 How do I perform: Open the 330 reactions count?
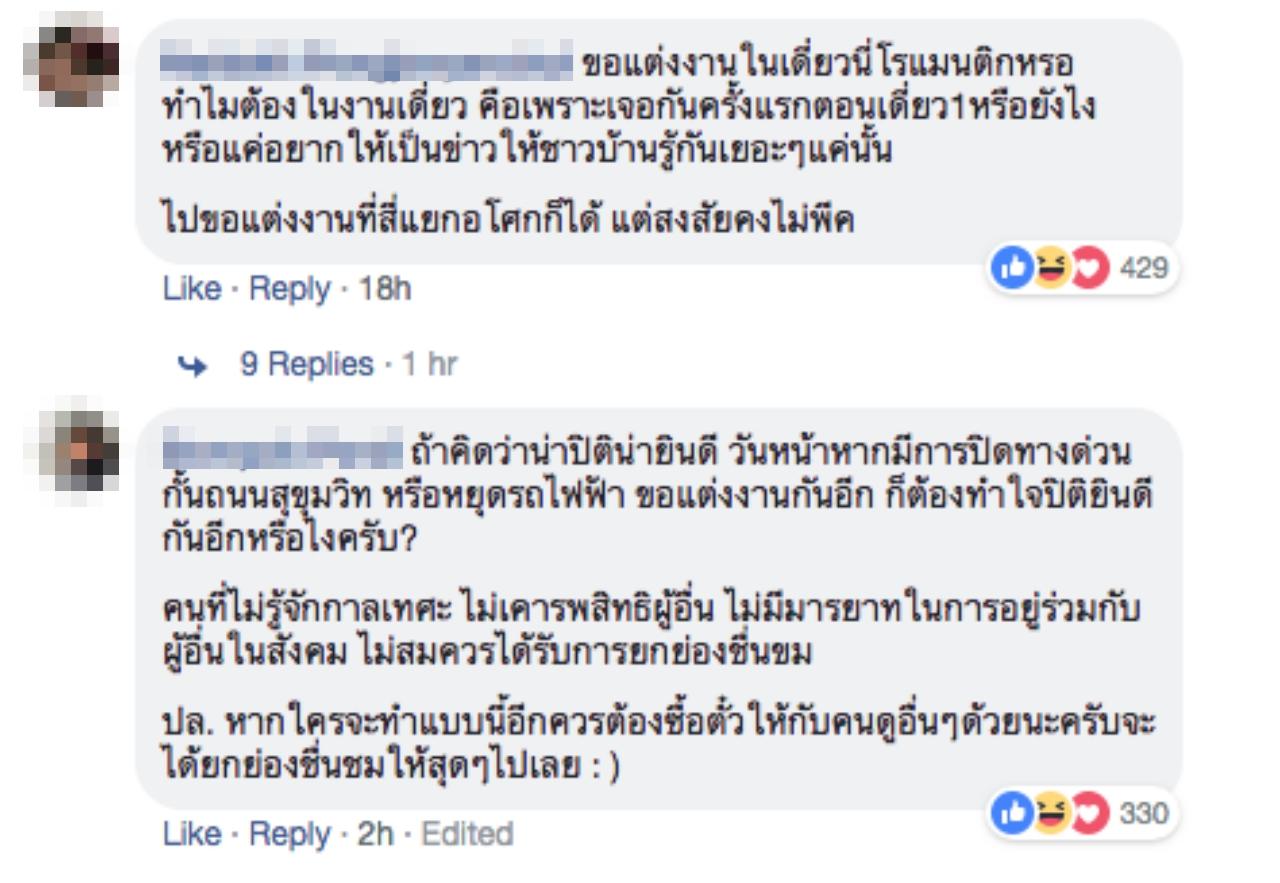[1144, 813]
